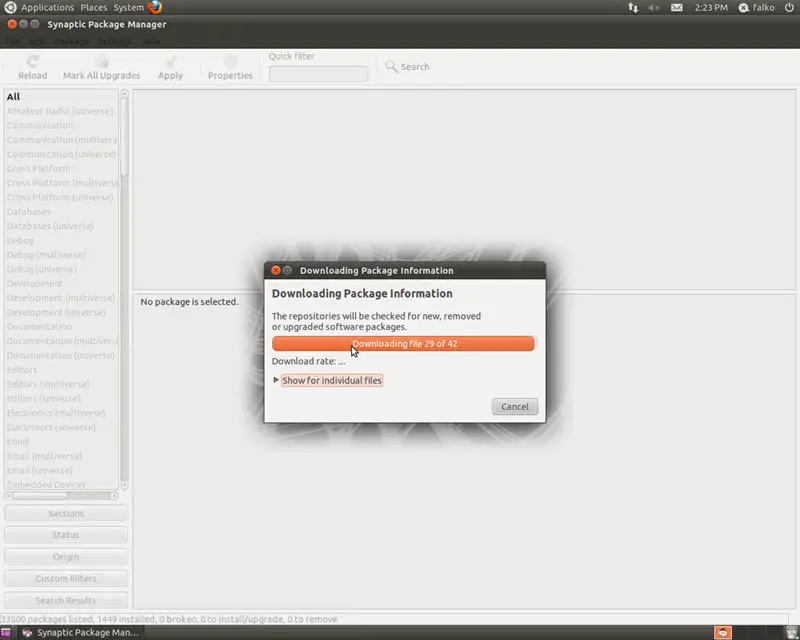Click the Custom Filters button

pos(66,579)
